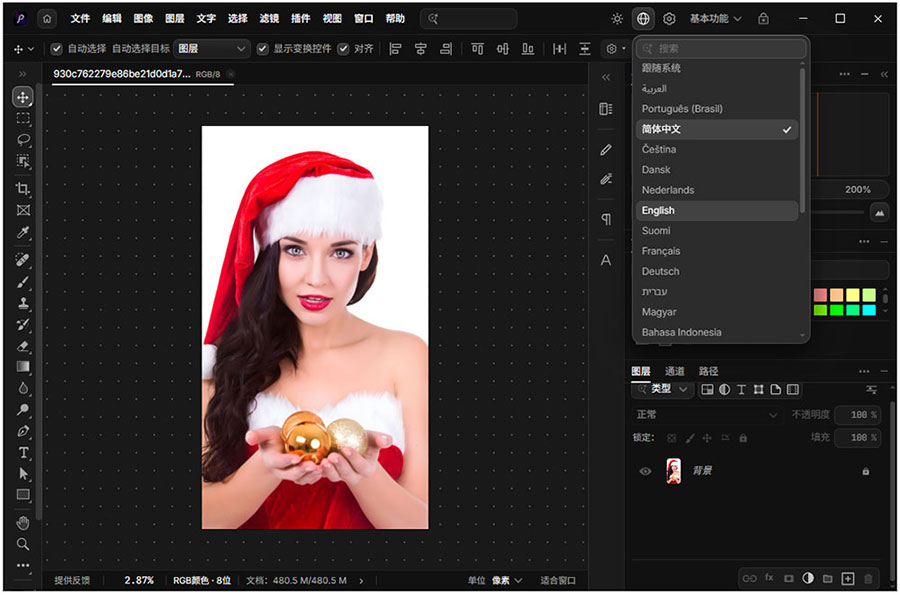Select the Blur droplet tool
The image size is (900, 595).
[x=23, y=388]
